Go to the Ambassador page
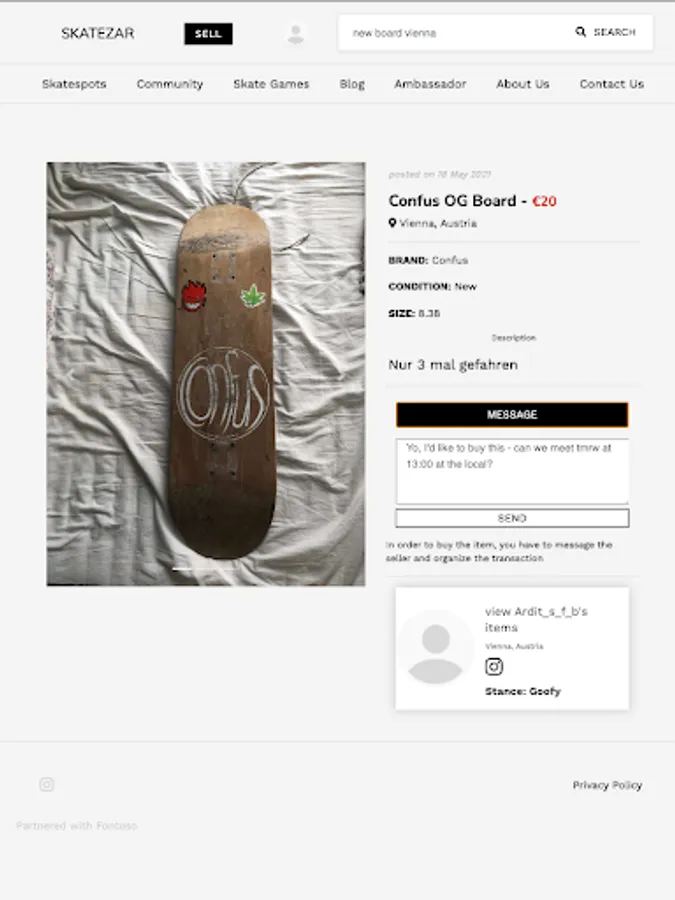 [430, 84]
